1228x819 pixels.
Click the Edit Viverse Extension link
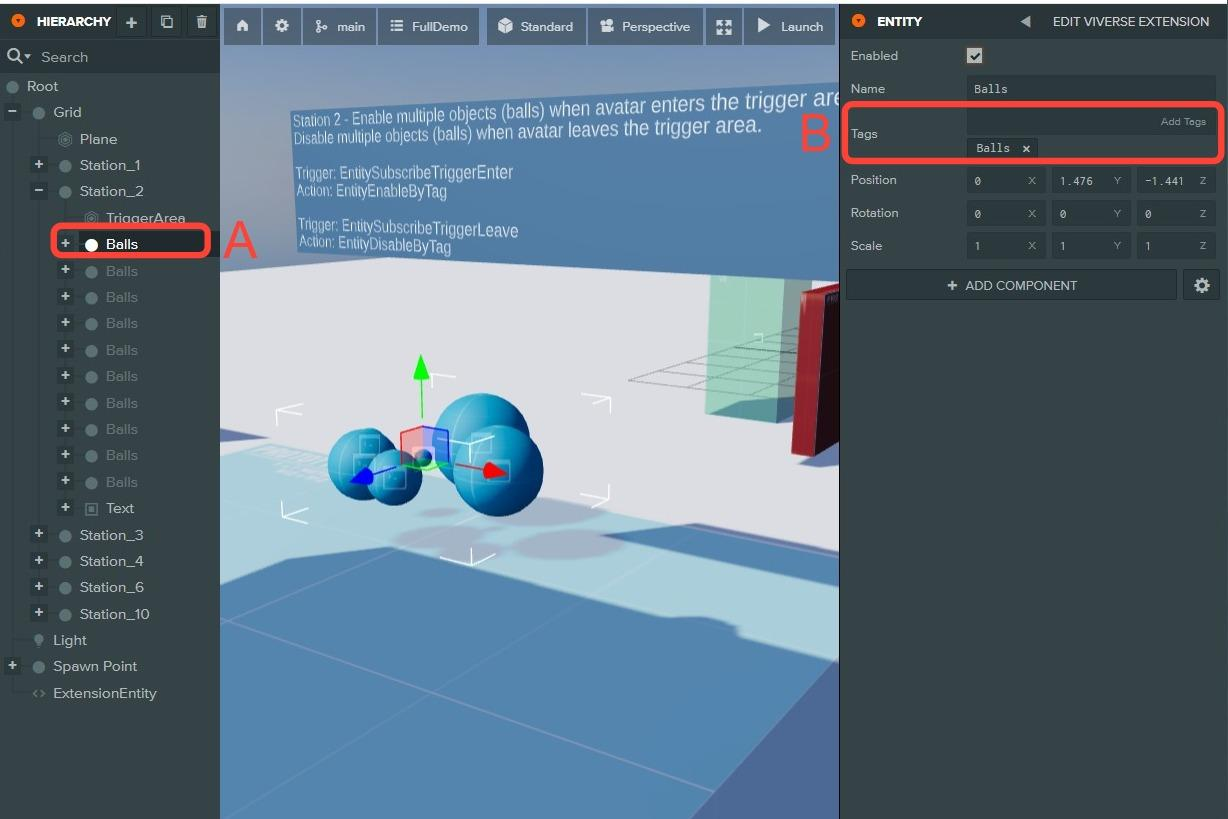tap(1130, 22)
